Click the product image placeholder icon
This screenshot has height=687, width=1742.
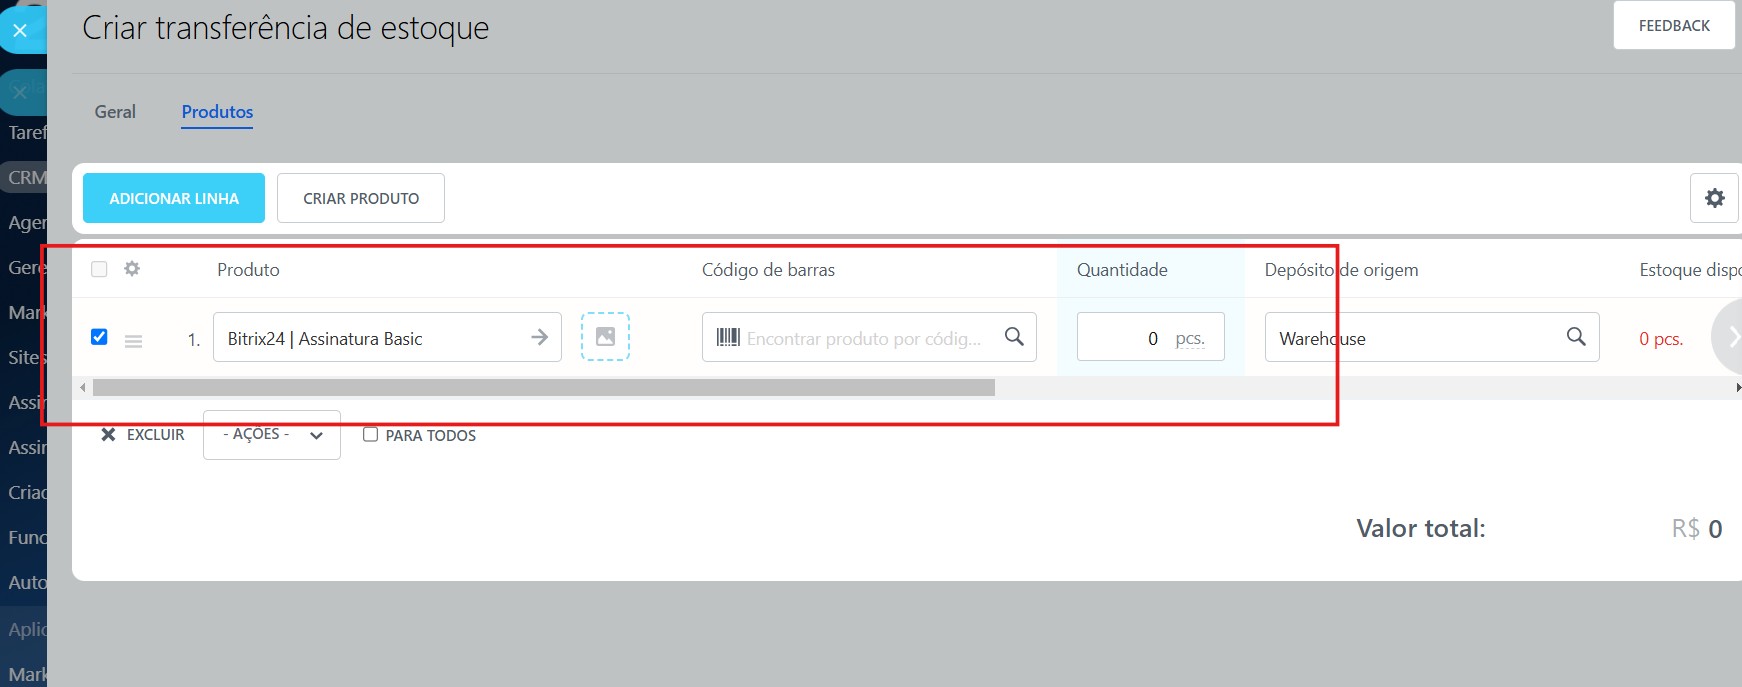605,337
